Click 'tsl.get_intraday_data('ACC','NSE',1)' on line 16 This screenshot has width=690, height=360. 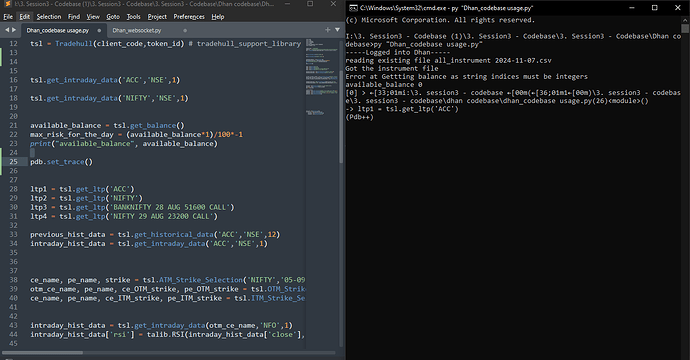point(105,80)
